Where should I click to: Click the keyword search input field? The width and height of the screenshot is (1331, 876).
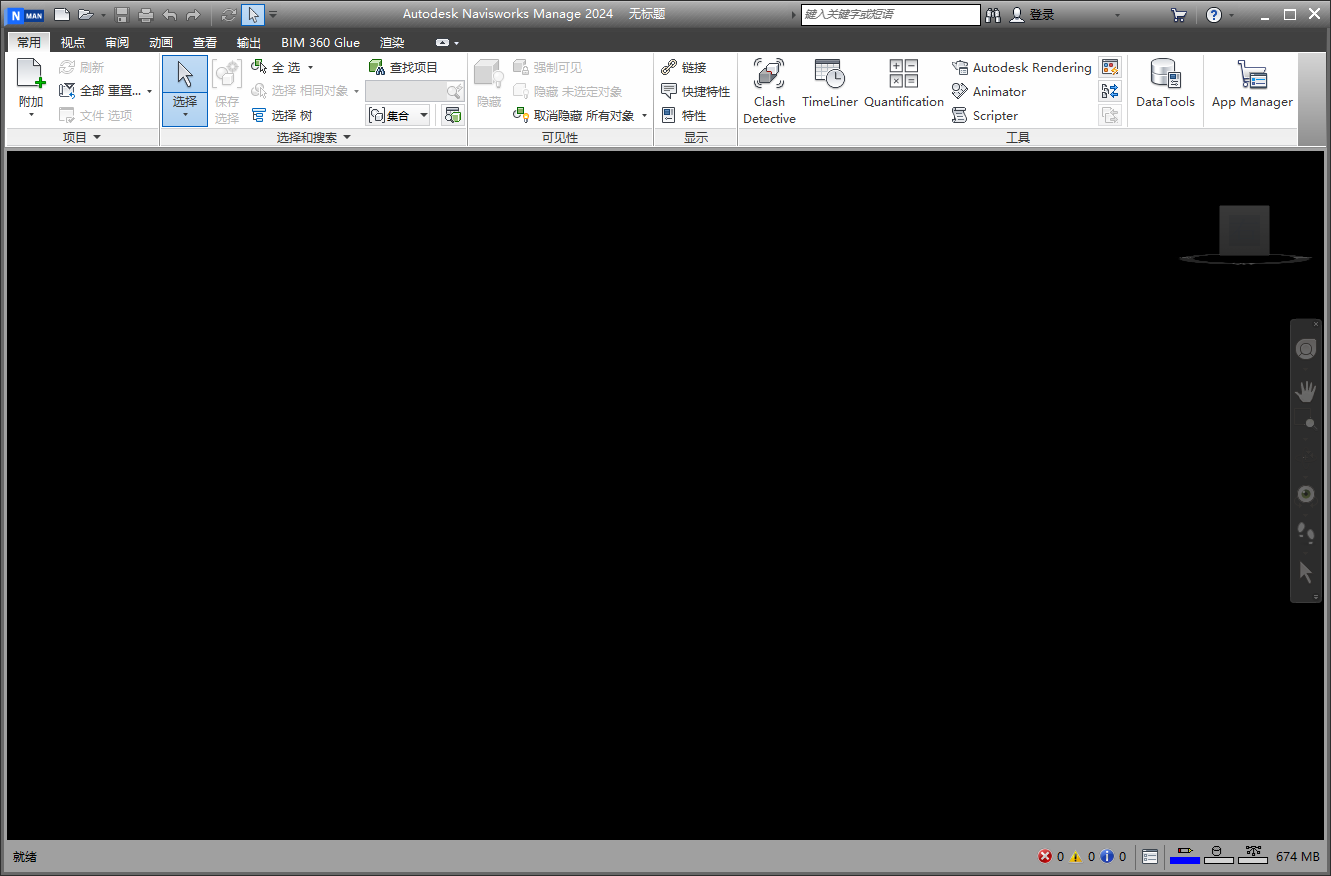pyautogui.click(x=890, y=15)
